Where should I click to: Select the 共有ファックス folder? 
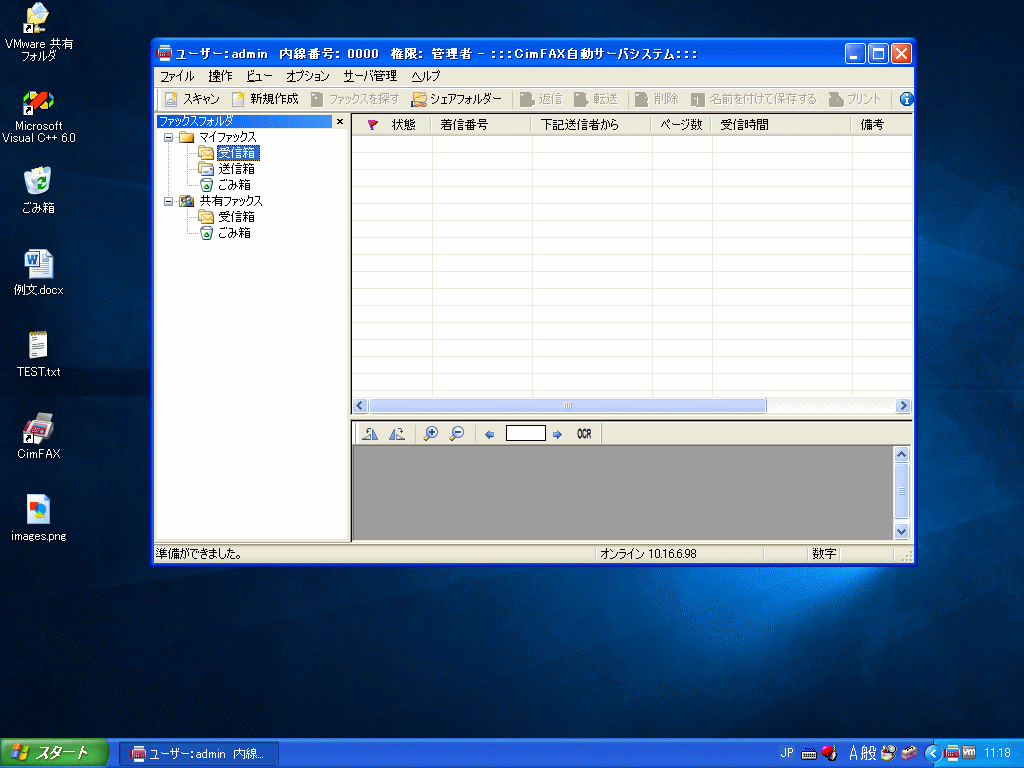pyautogui.click(x=231, y=201)
